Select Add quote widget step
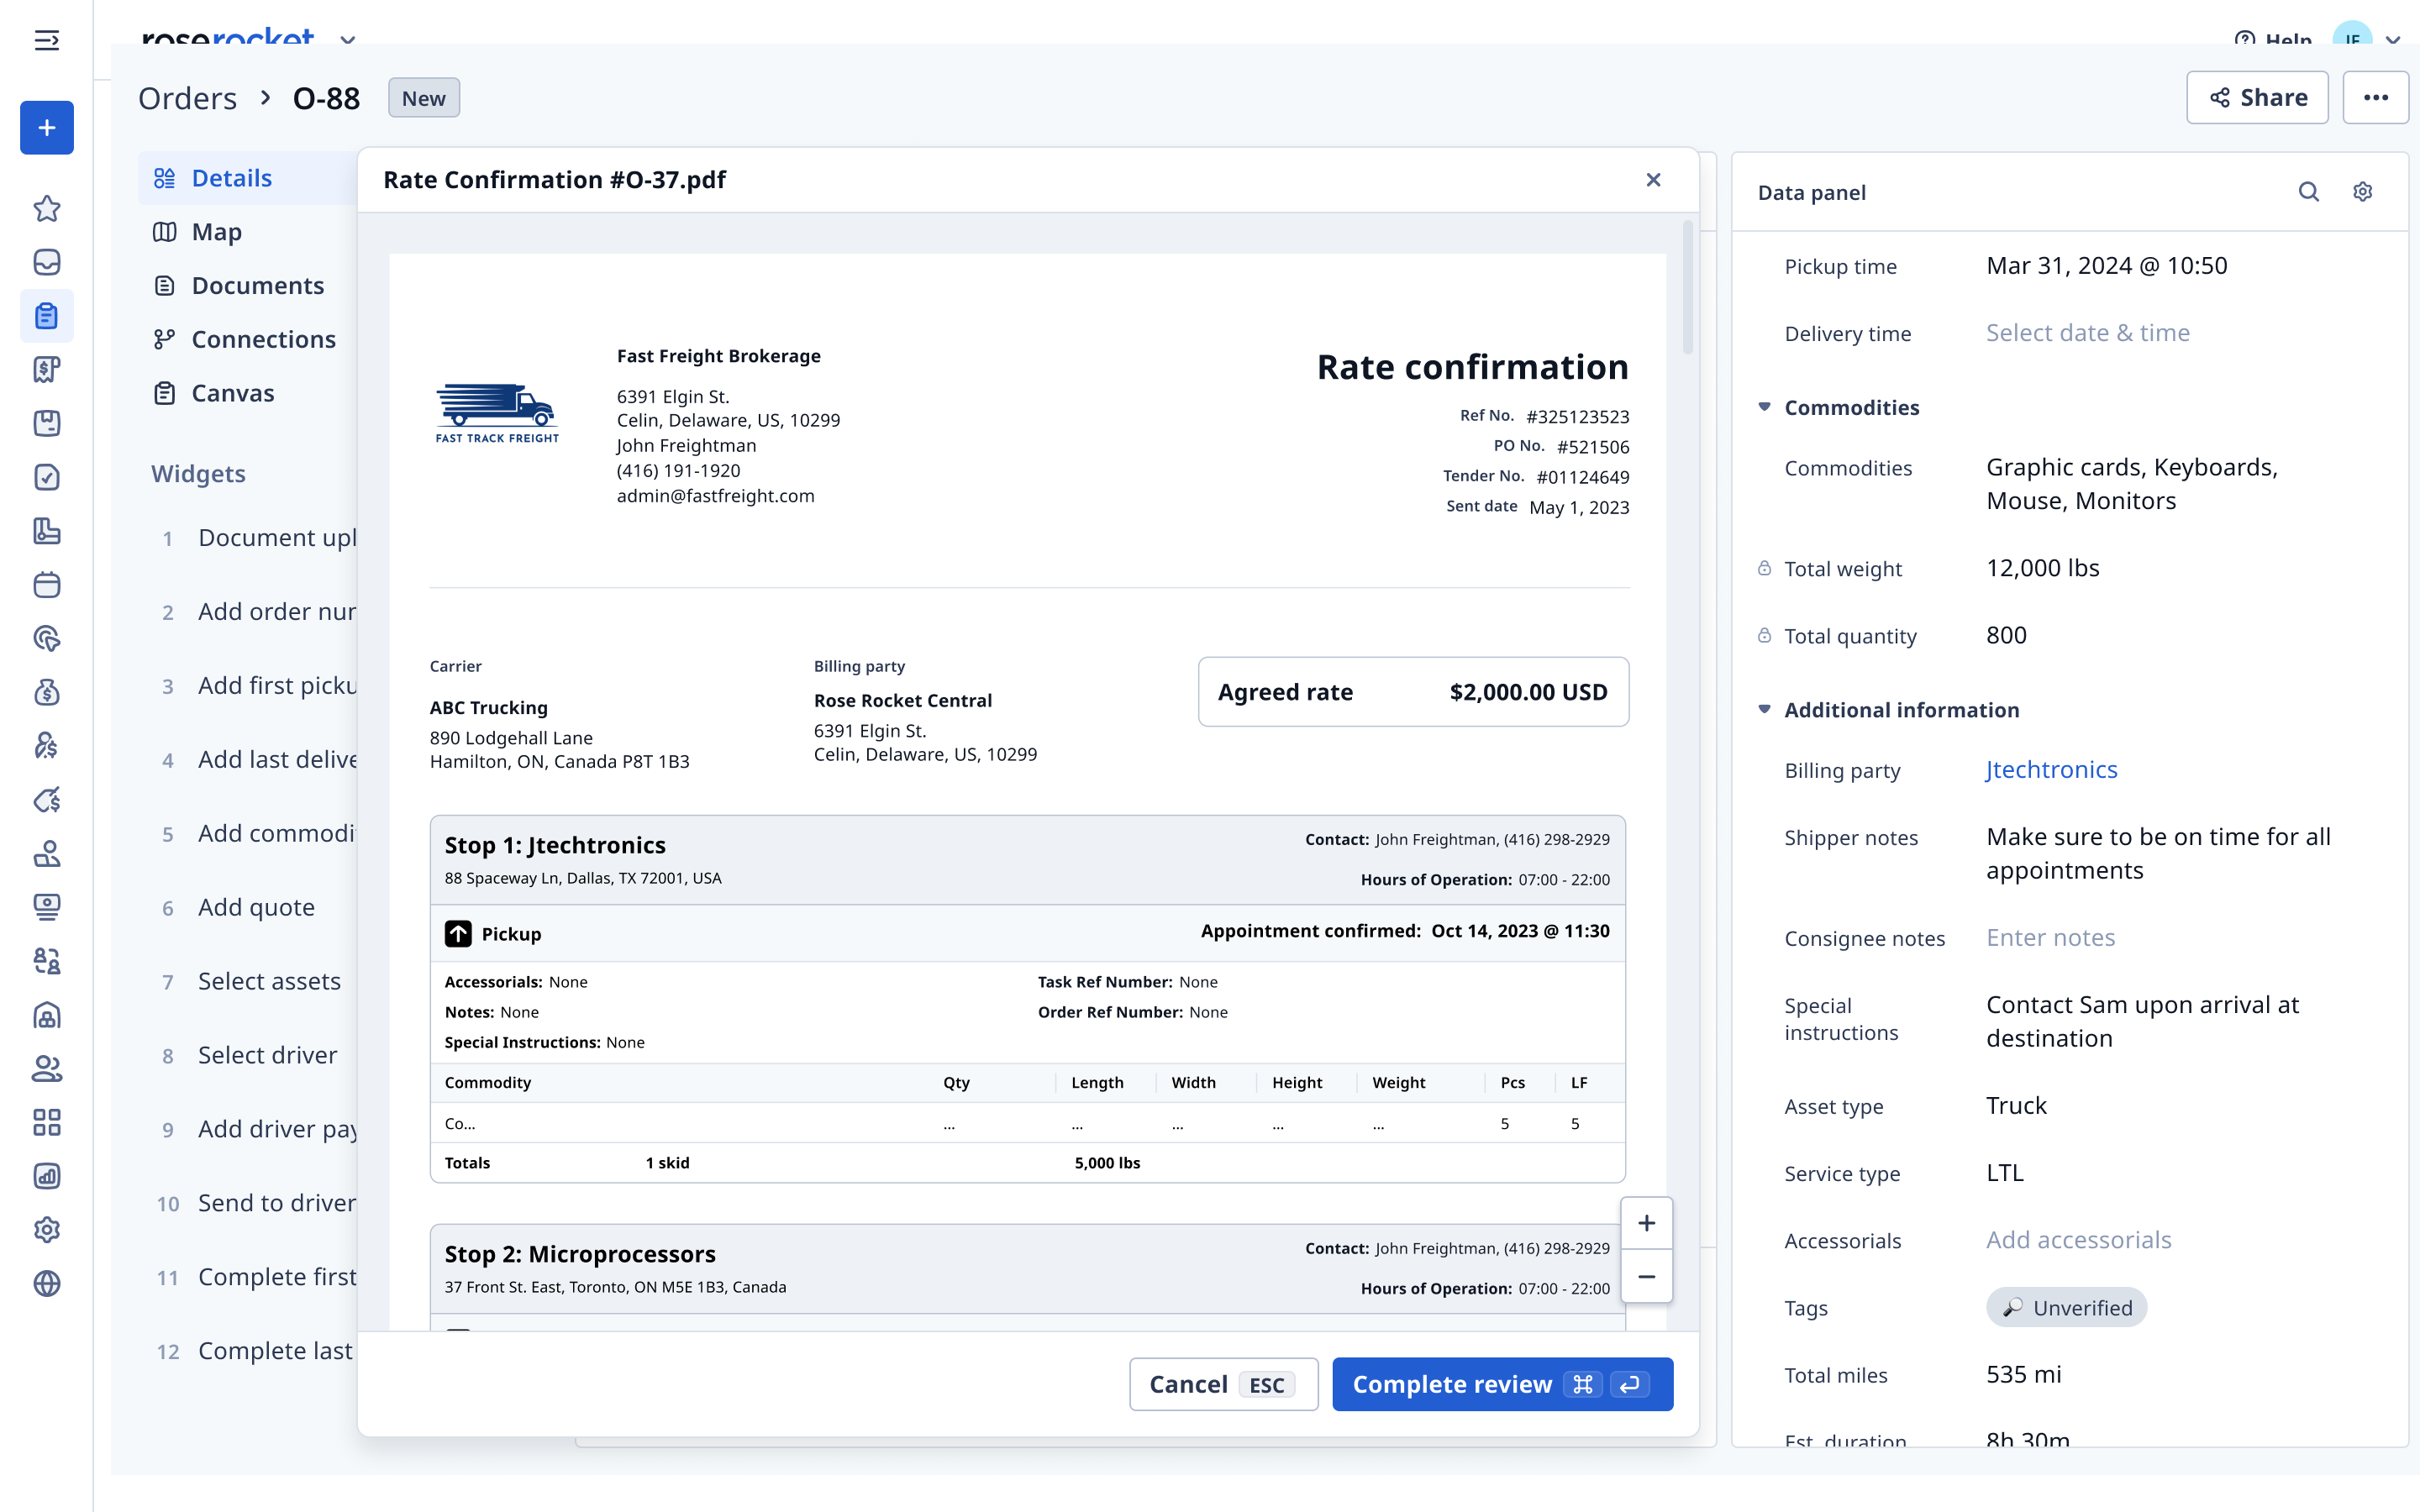2420x1512 pixels. [257, 907]
